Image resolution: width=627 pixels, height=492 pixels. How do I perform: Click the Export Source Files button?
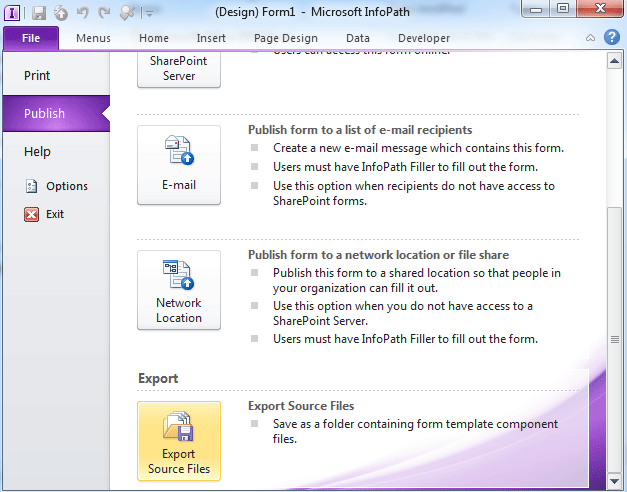tap(179, 441)
